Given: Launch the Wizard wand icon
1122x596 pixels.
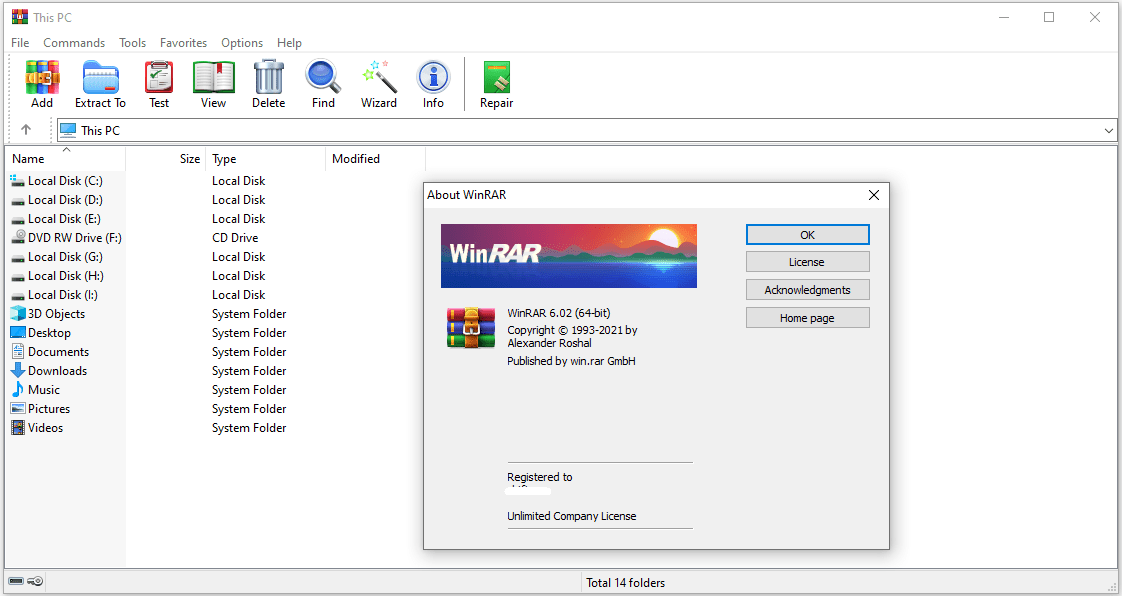Looking at the screenshot, I should (379, 77).
